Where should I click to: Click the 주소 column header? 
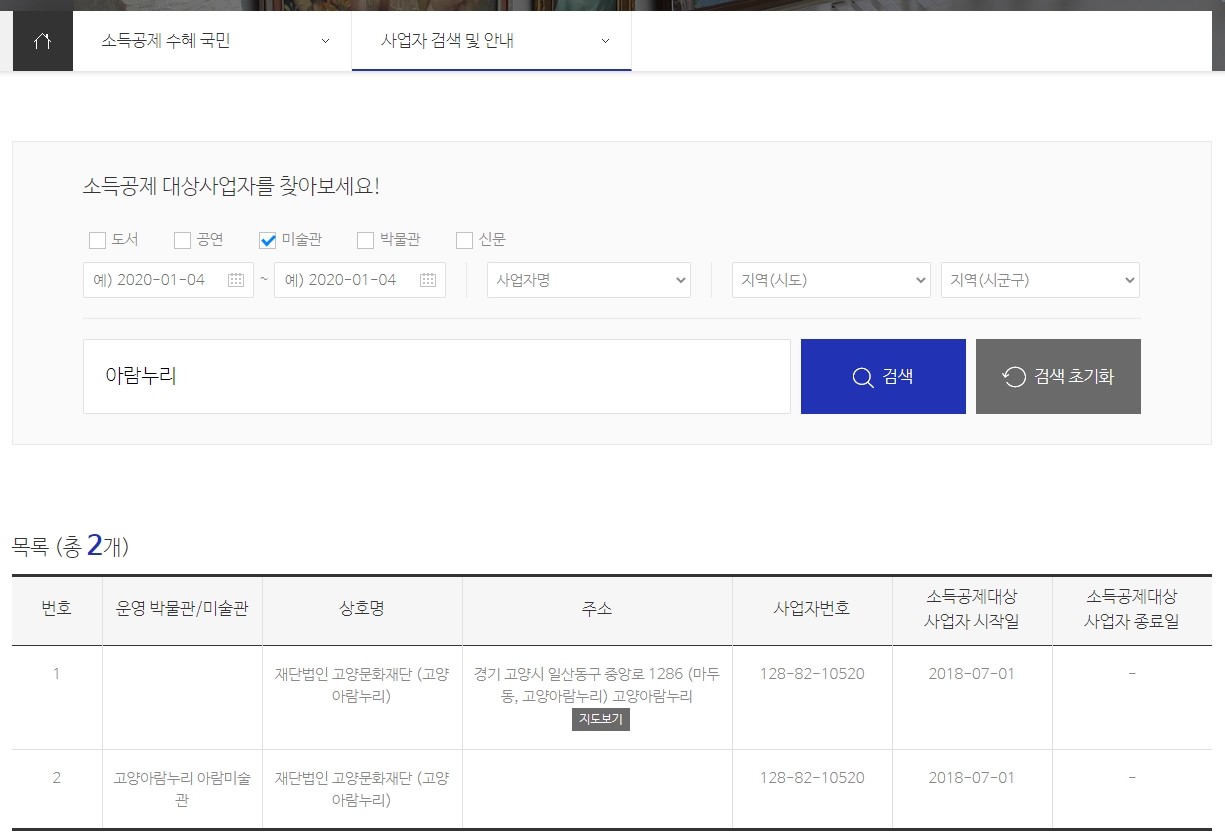597,609
